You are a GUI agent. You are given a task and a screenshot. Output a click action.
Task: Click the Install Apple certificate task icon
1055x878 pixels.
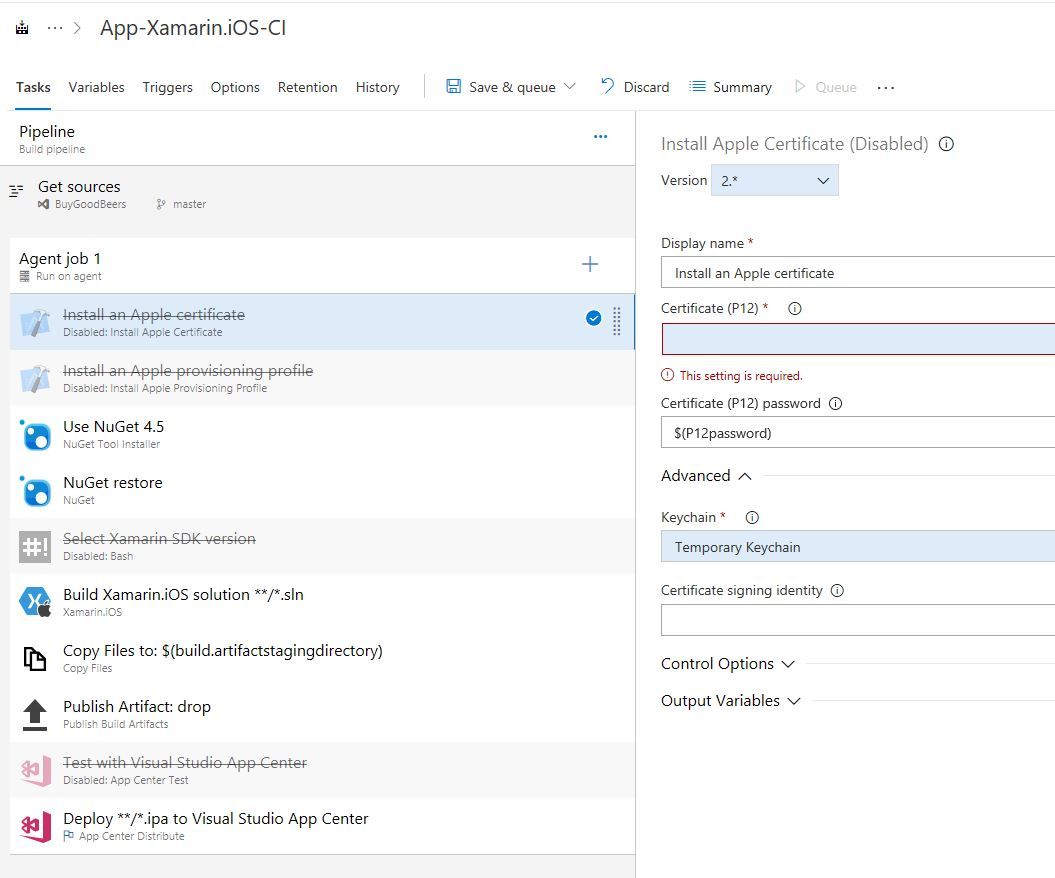[35, 322]
